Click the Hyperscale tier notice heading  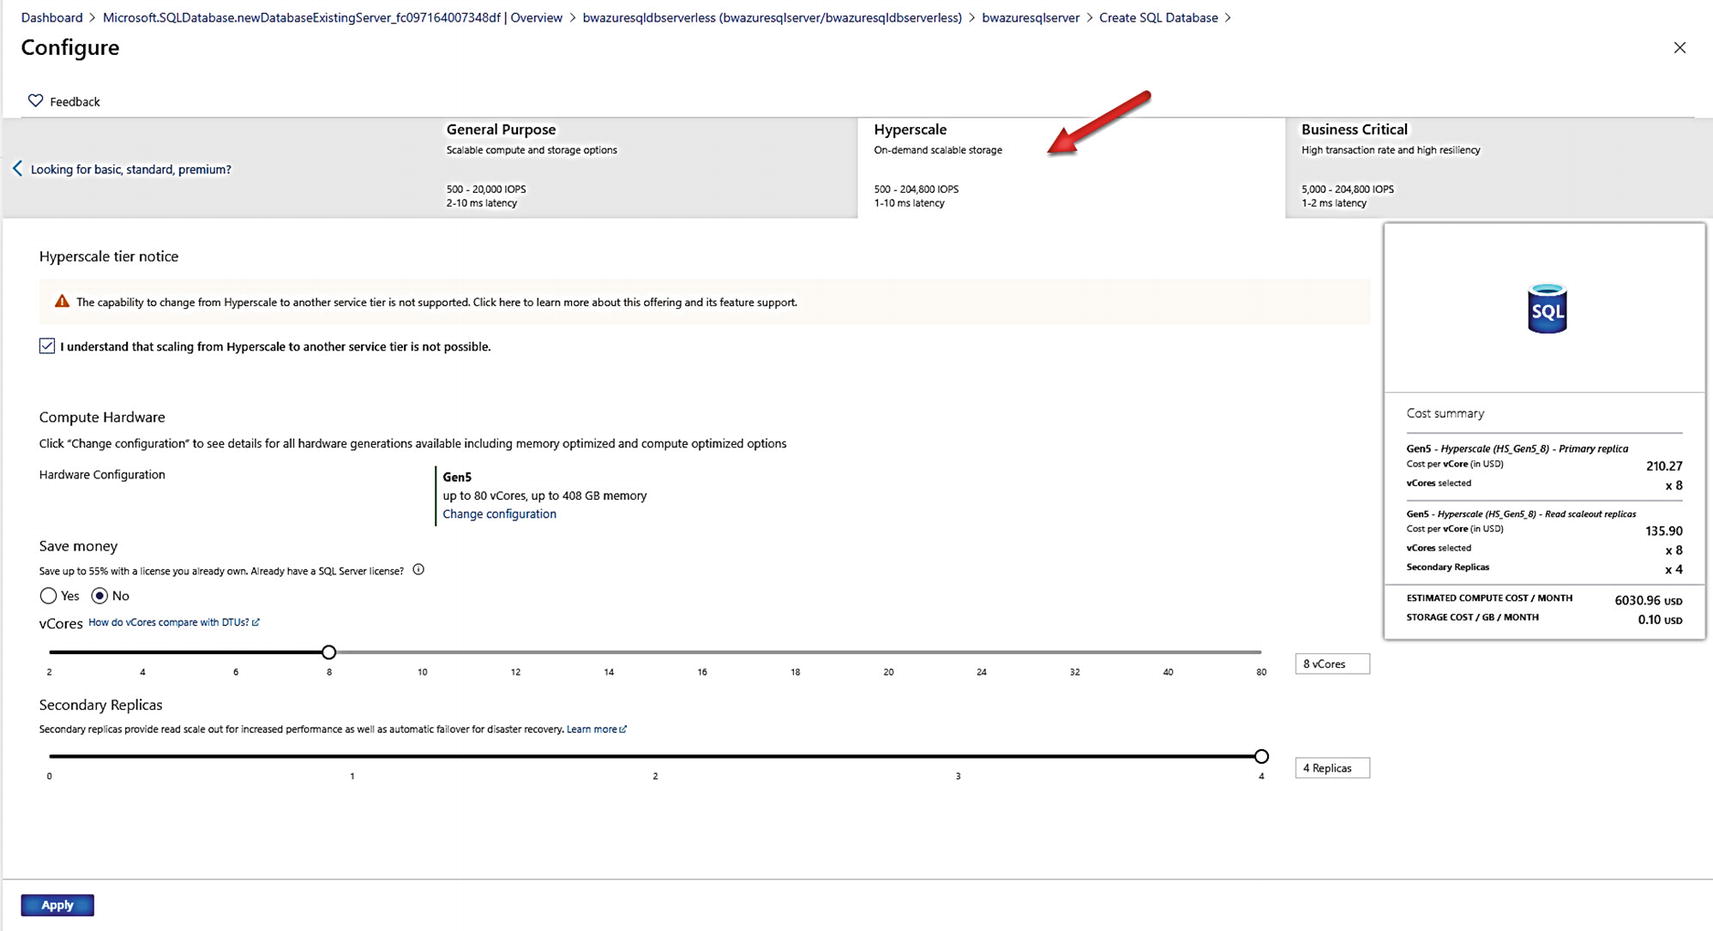point(109,257)
